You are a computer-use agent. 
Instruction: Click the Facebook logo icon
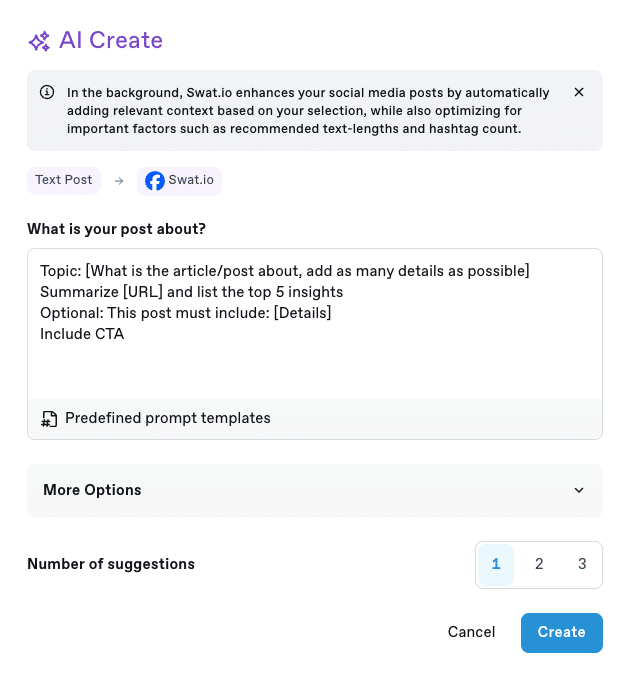click(155, 181)
